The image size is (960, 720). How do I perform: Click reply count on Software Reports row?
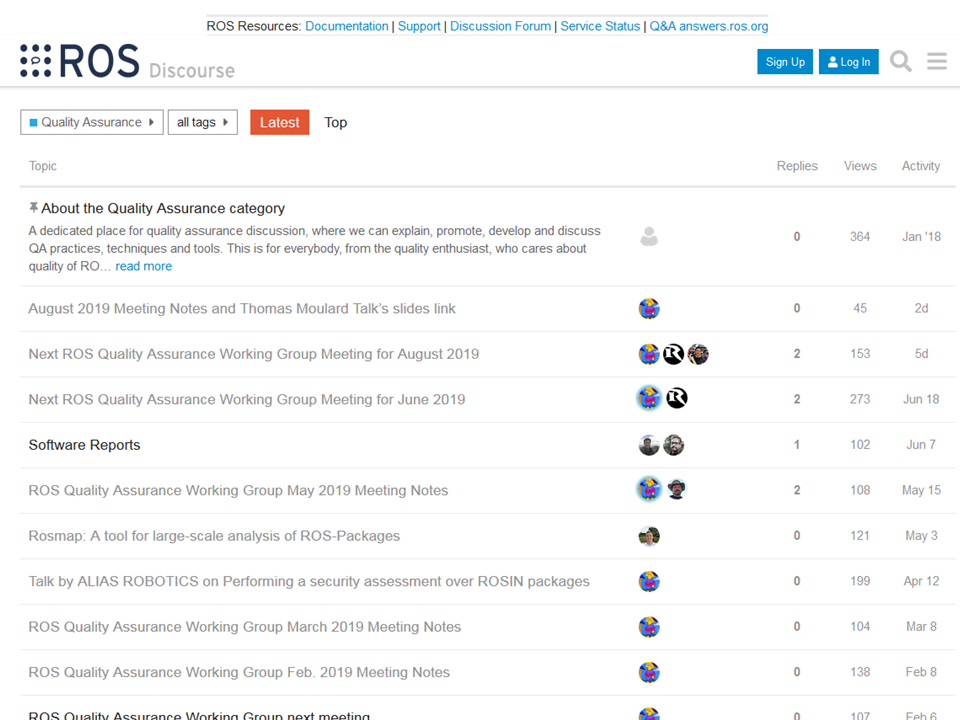(797, 445)
